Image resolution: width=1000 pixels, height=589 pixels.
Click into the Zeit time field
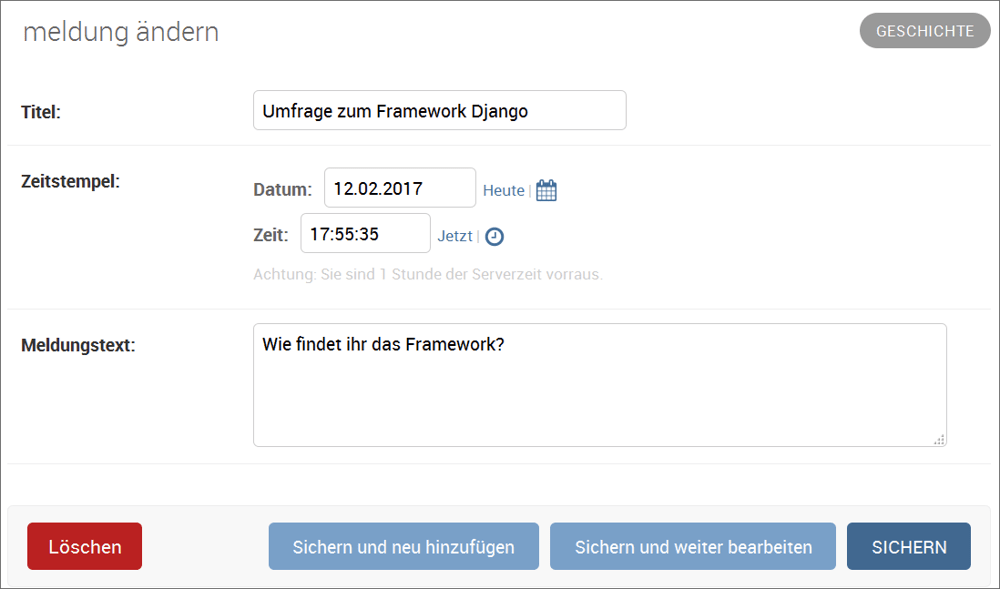pos(365,235)
